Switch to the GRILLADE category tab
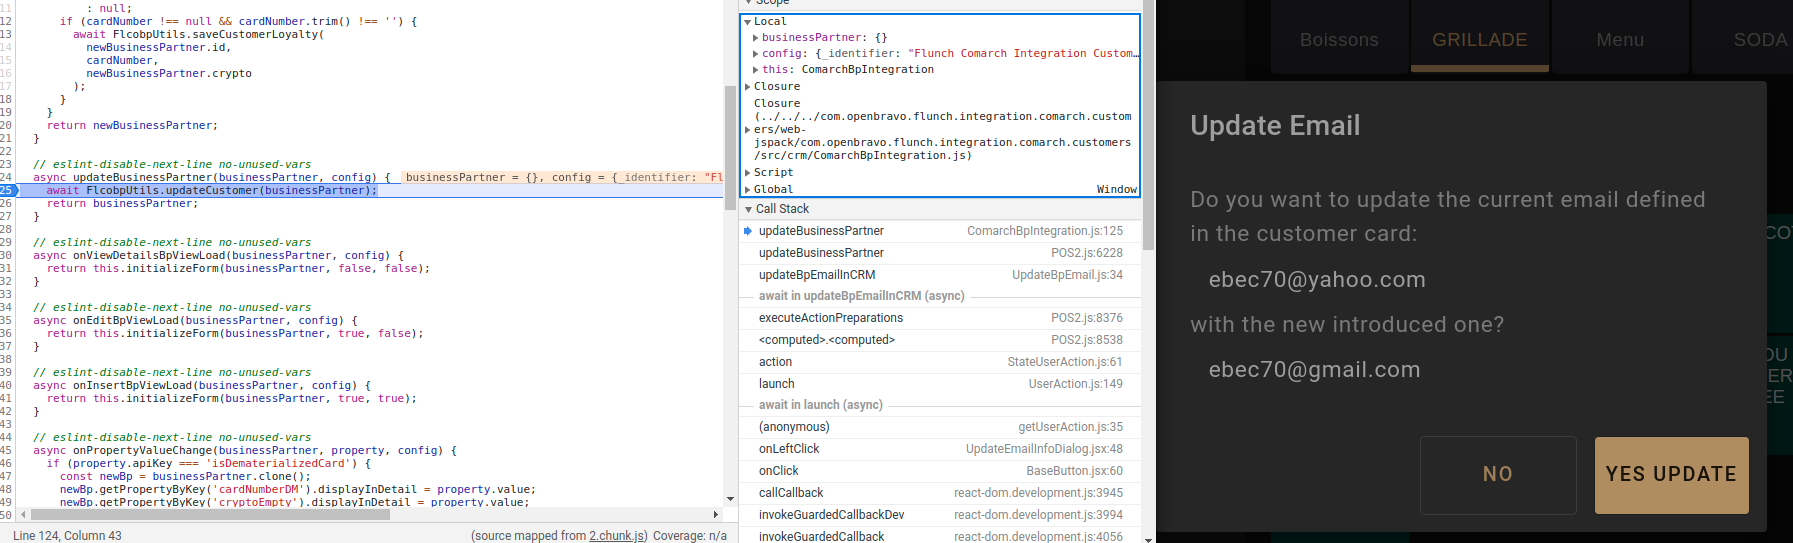This screenshot has width=1793, height=543. tap(1479, 40)
